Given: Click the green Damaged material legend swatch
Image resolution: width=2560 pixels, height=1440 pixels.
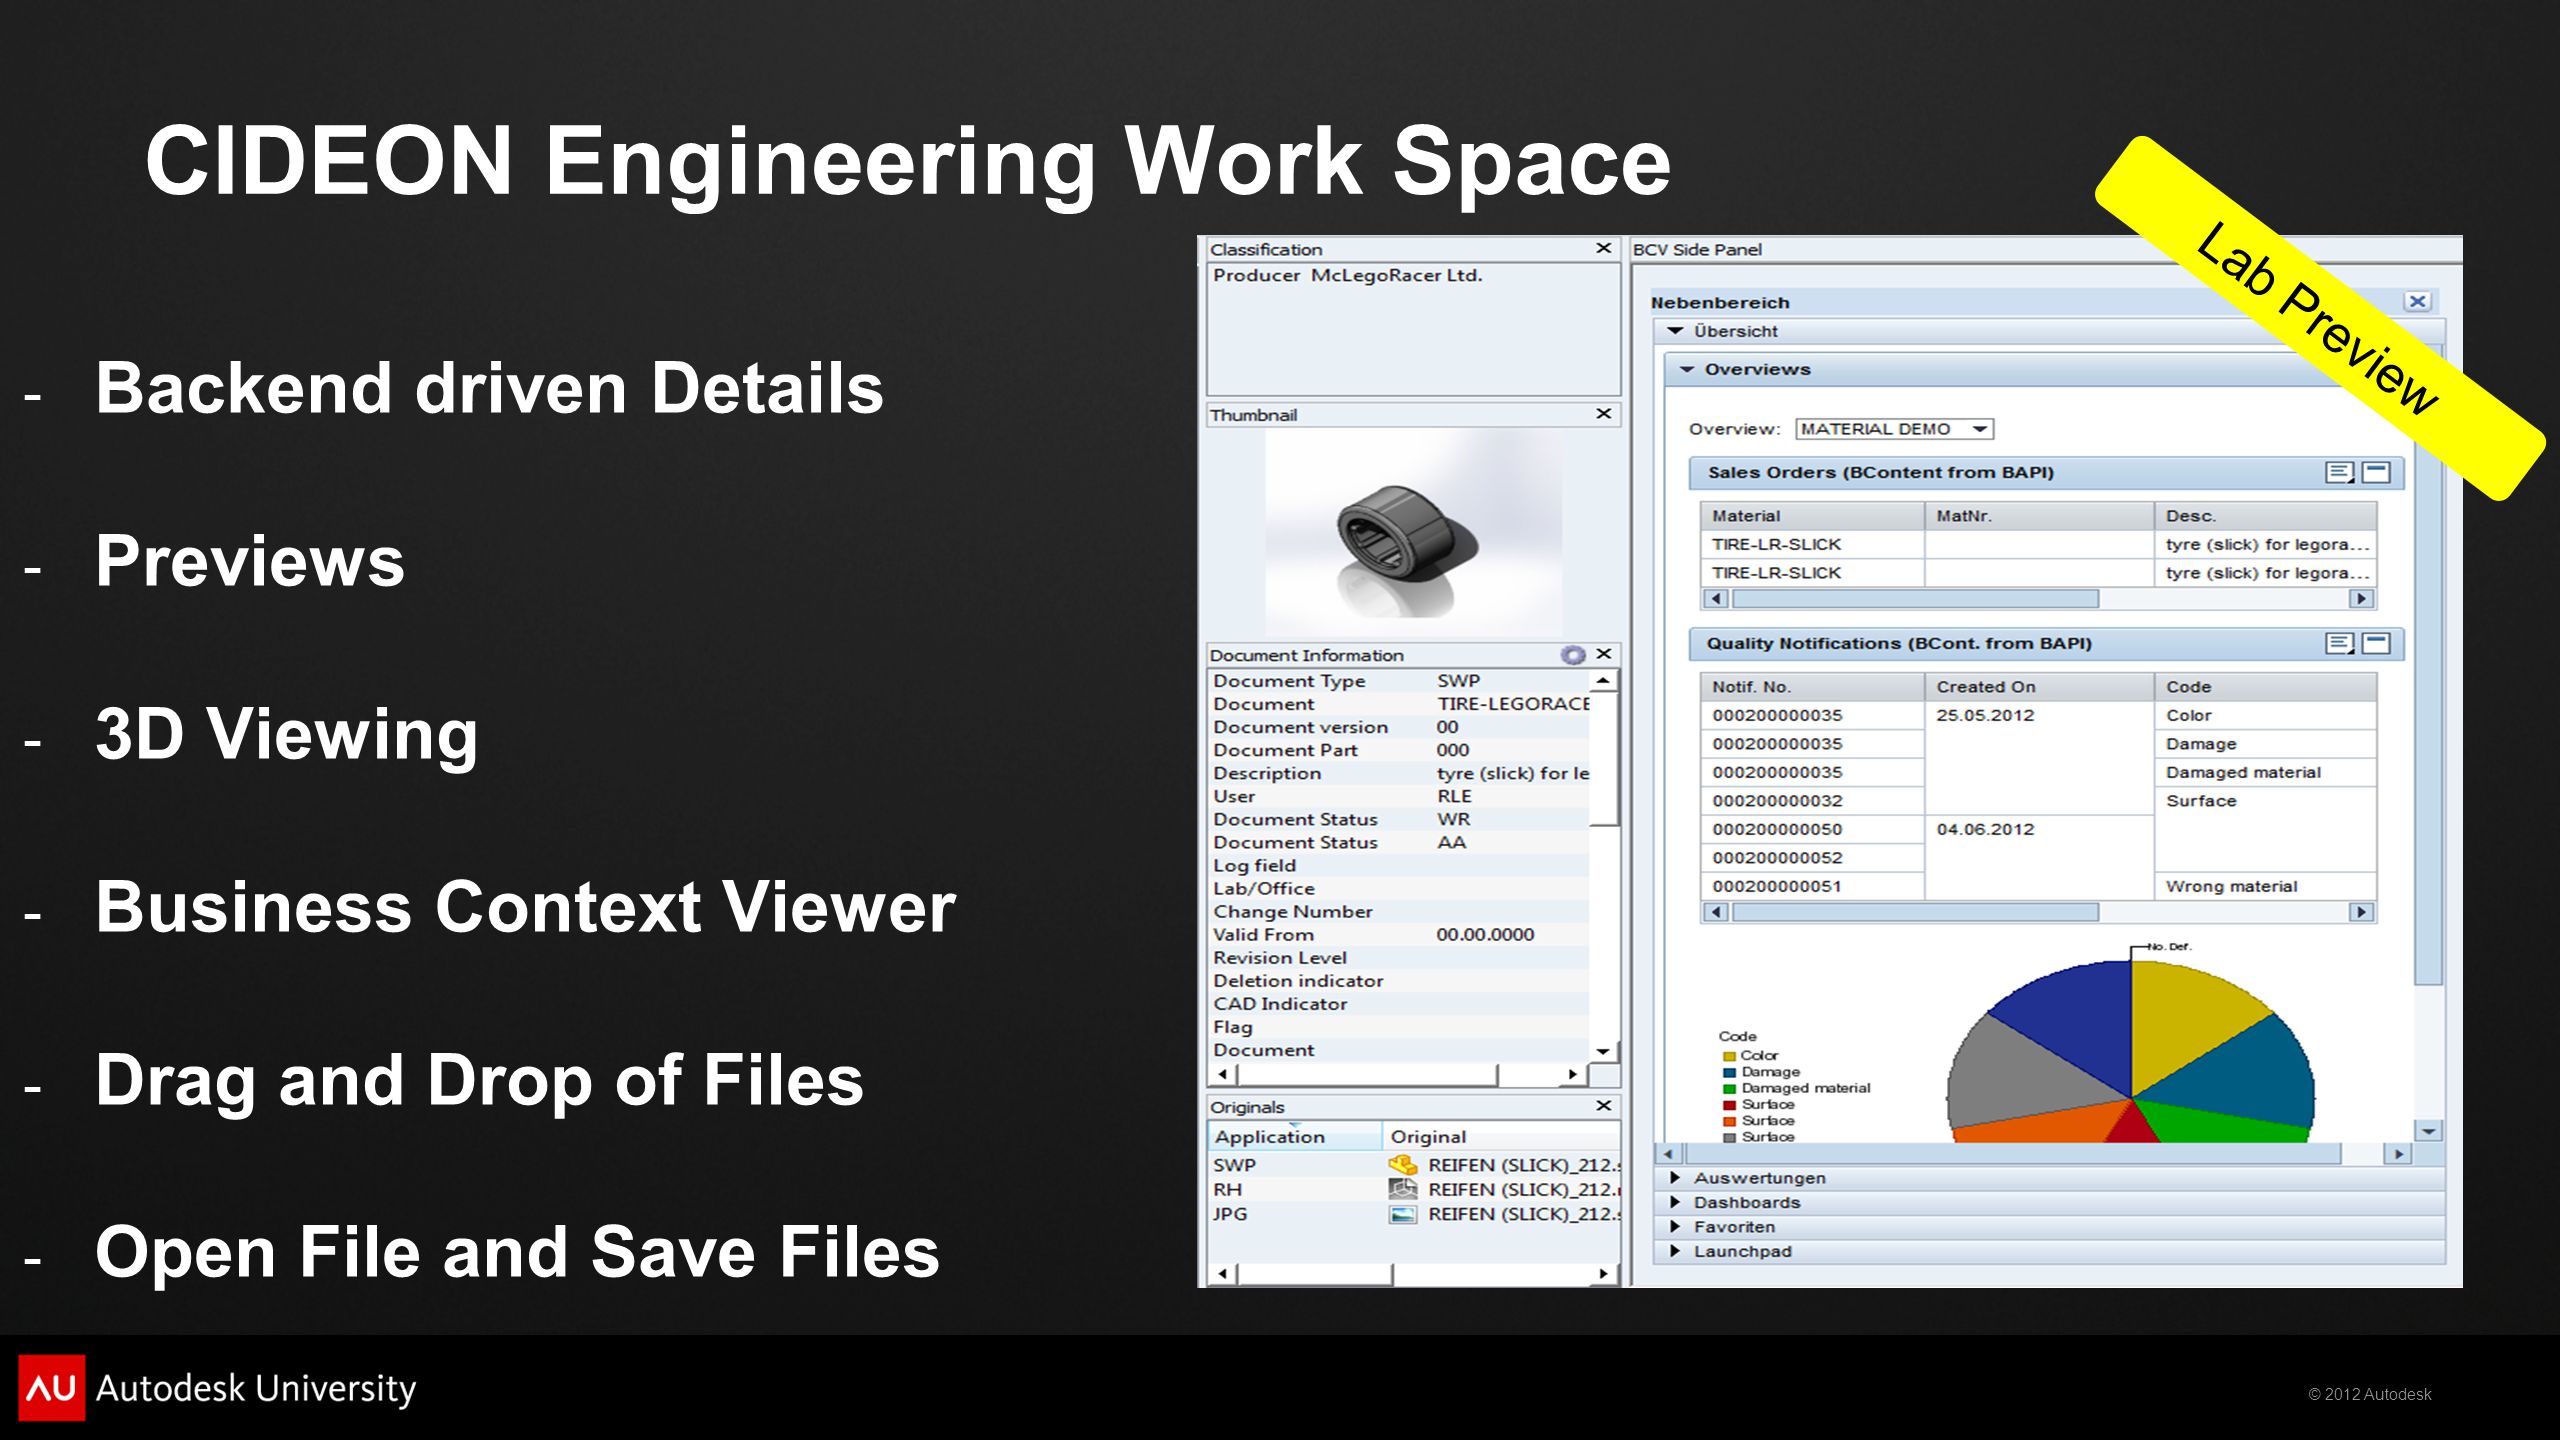Looking at the screenshot, I should (1729, 1088).
